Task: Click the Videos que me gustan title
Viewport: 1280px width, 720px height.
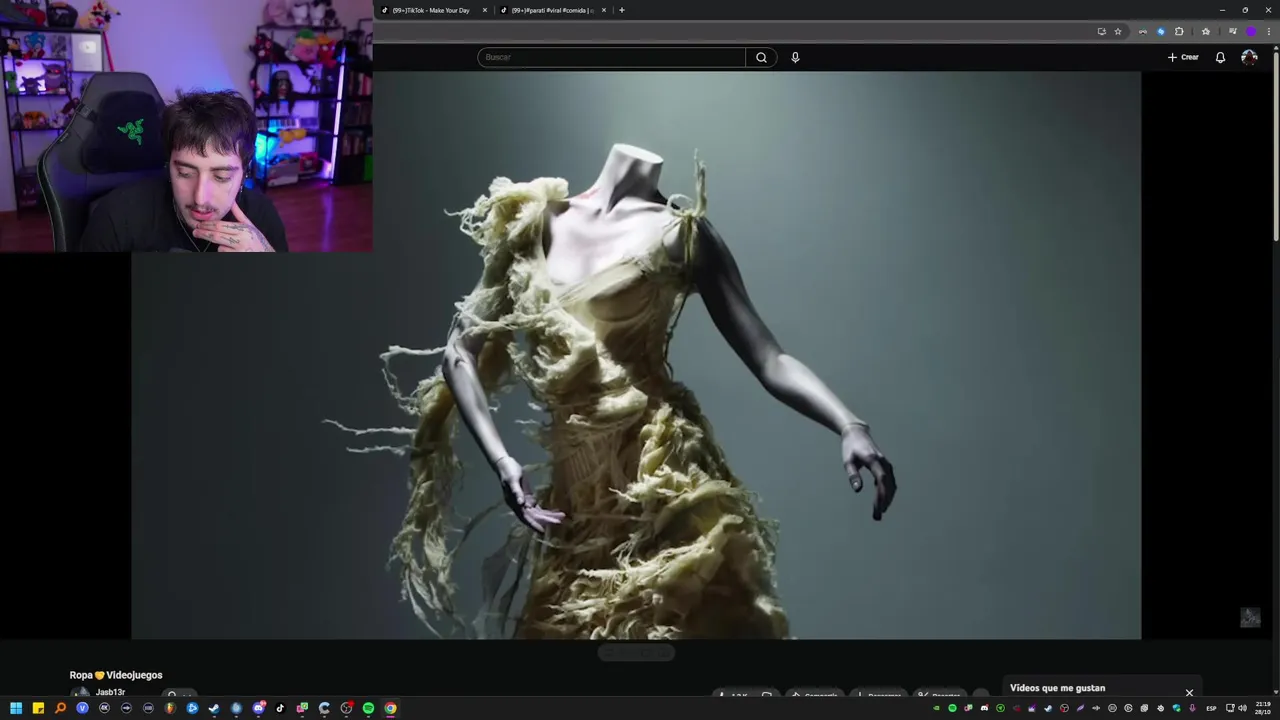Action: (1057, 688)
